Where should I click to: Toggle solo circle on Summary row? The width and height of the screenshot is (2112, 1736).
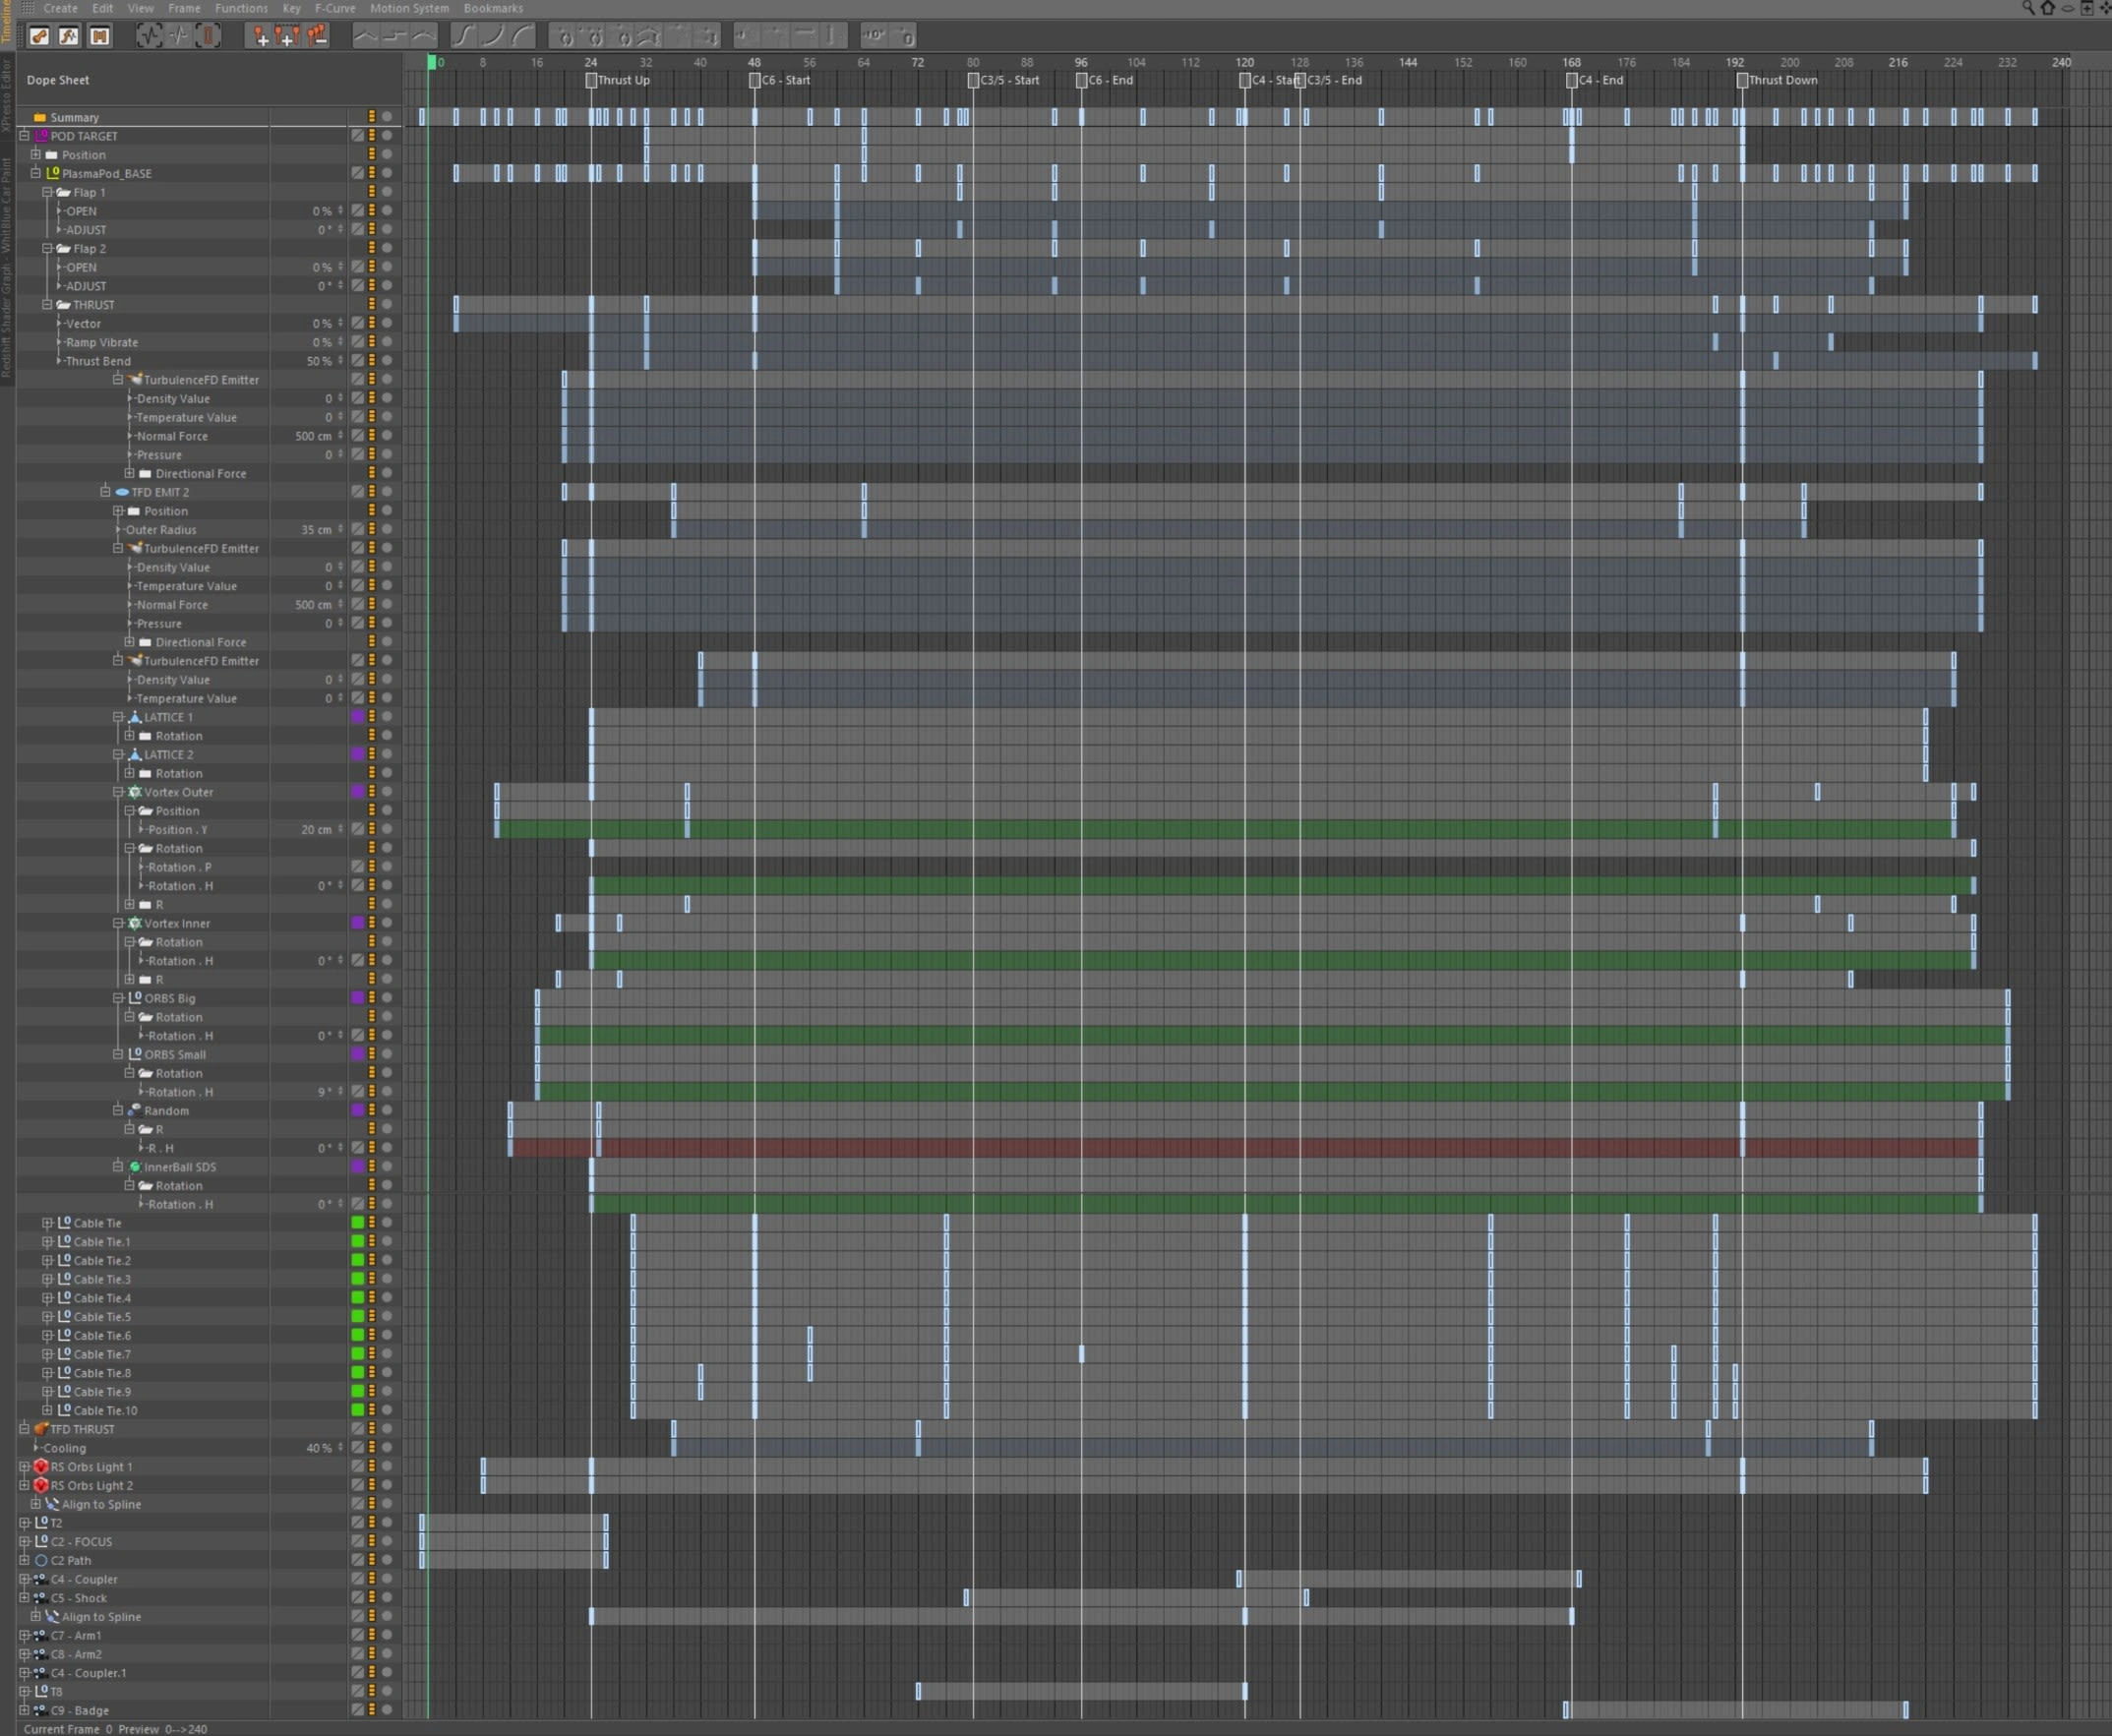coord(387,117)
